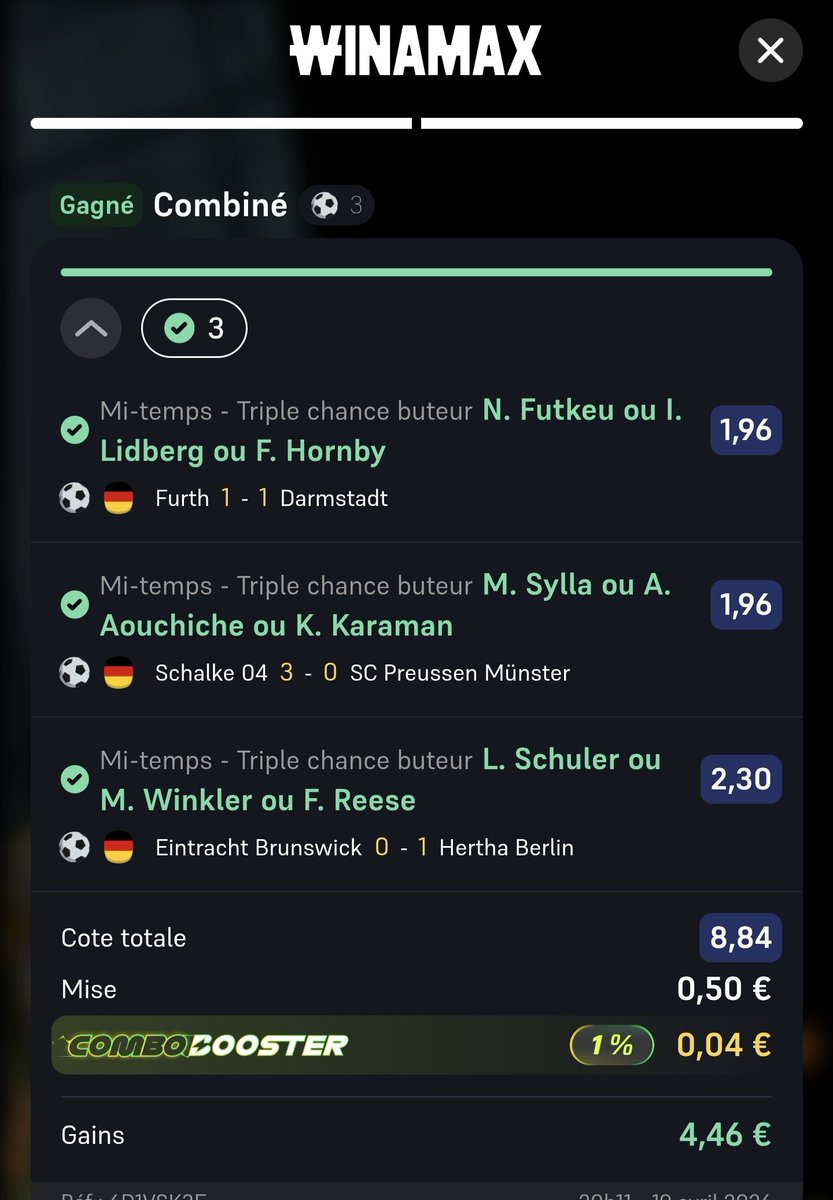This screenshot has width=833, height=1200.
Task: Tap the German flag beside Schalke 04
Action: (119, 673)
